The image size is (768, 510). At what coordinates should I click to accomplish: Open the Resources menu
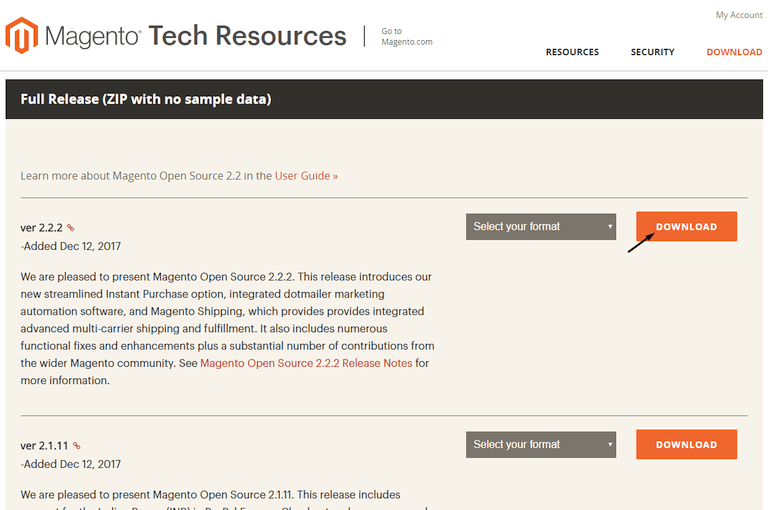click(x=572, y=52)
